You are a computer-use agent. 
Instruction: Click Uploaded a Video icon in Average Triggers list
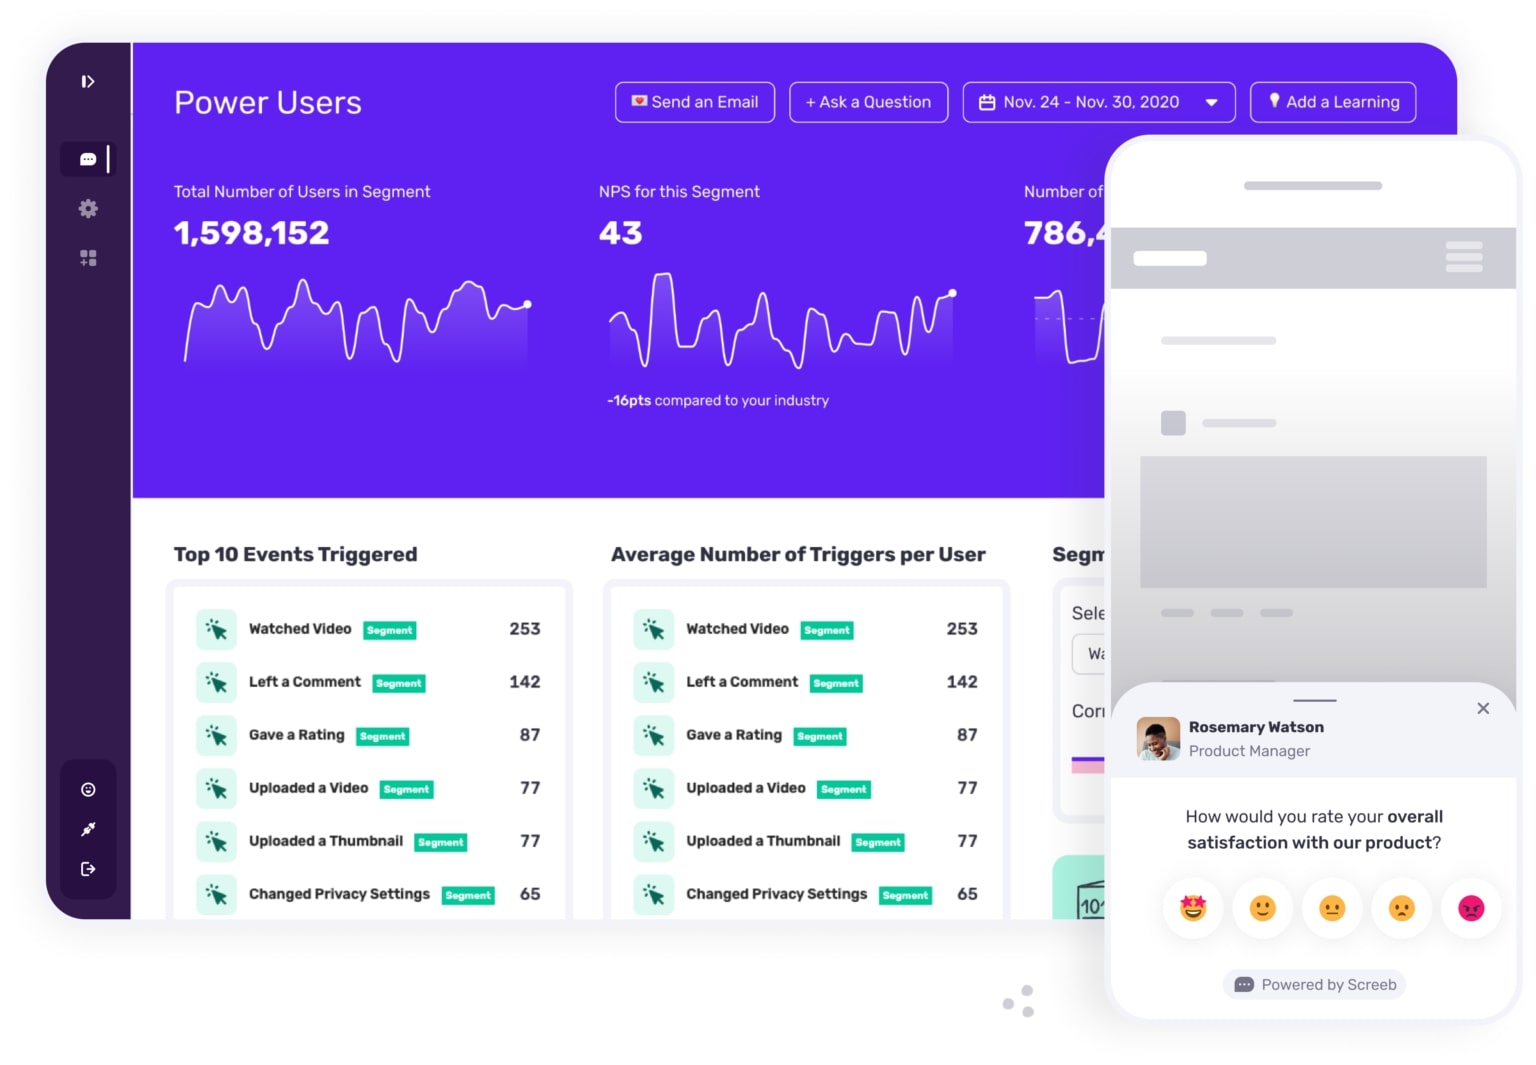tap(653, 788)
